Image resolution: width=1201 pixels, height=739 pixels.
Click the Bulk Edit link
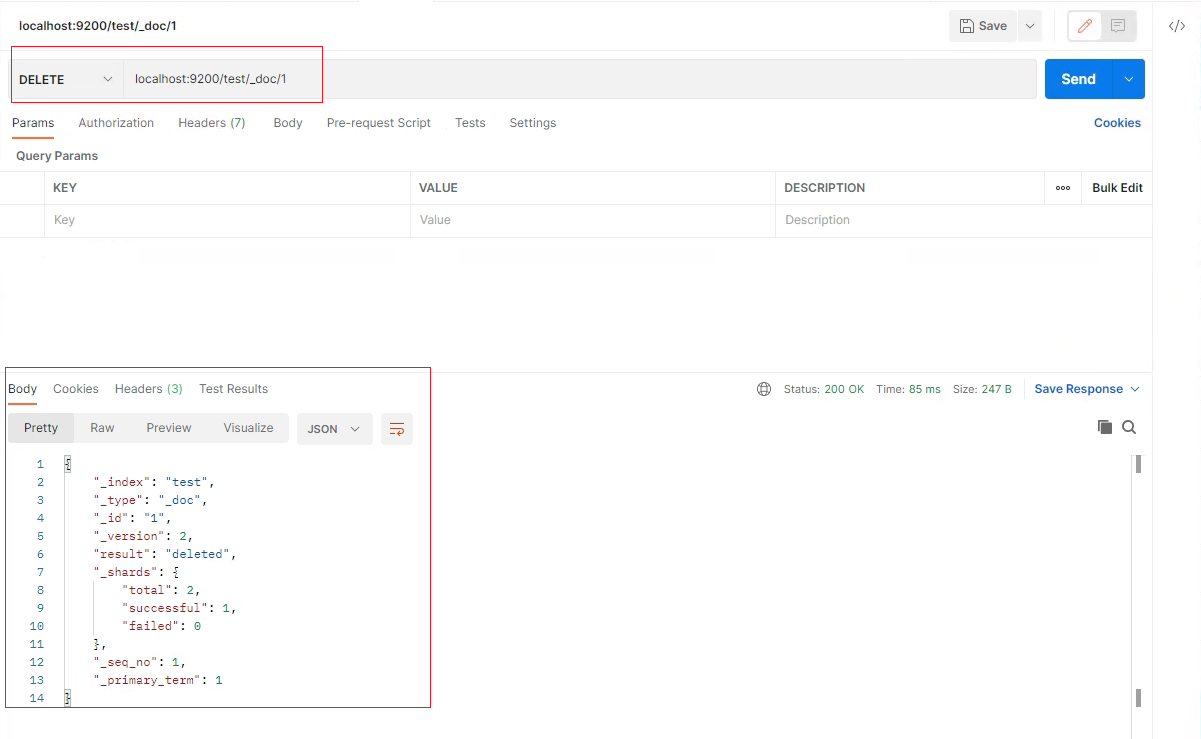(1117, 188)
